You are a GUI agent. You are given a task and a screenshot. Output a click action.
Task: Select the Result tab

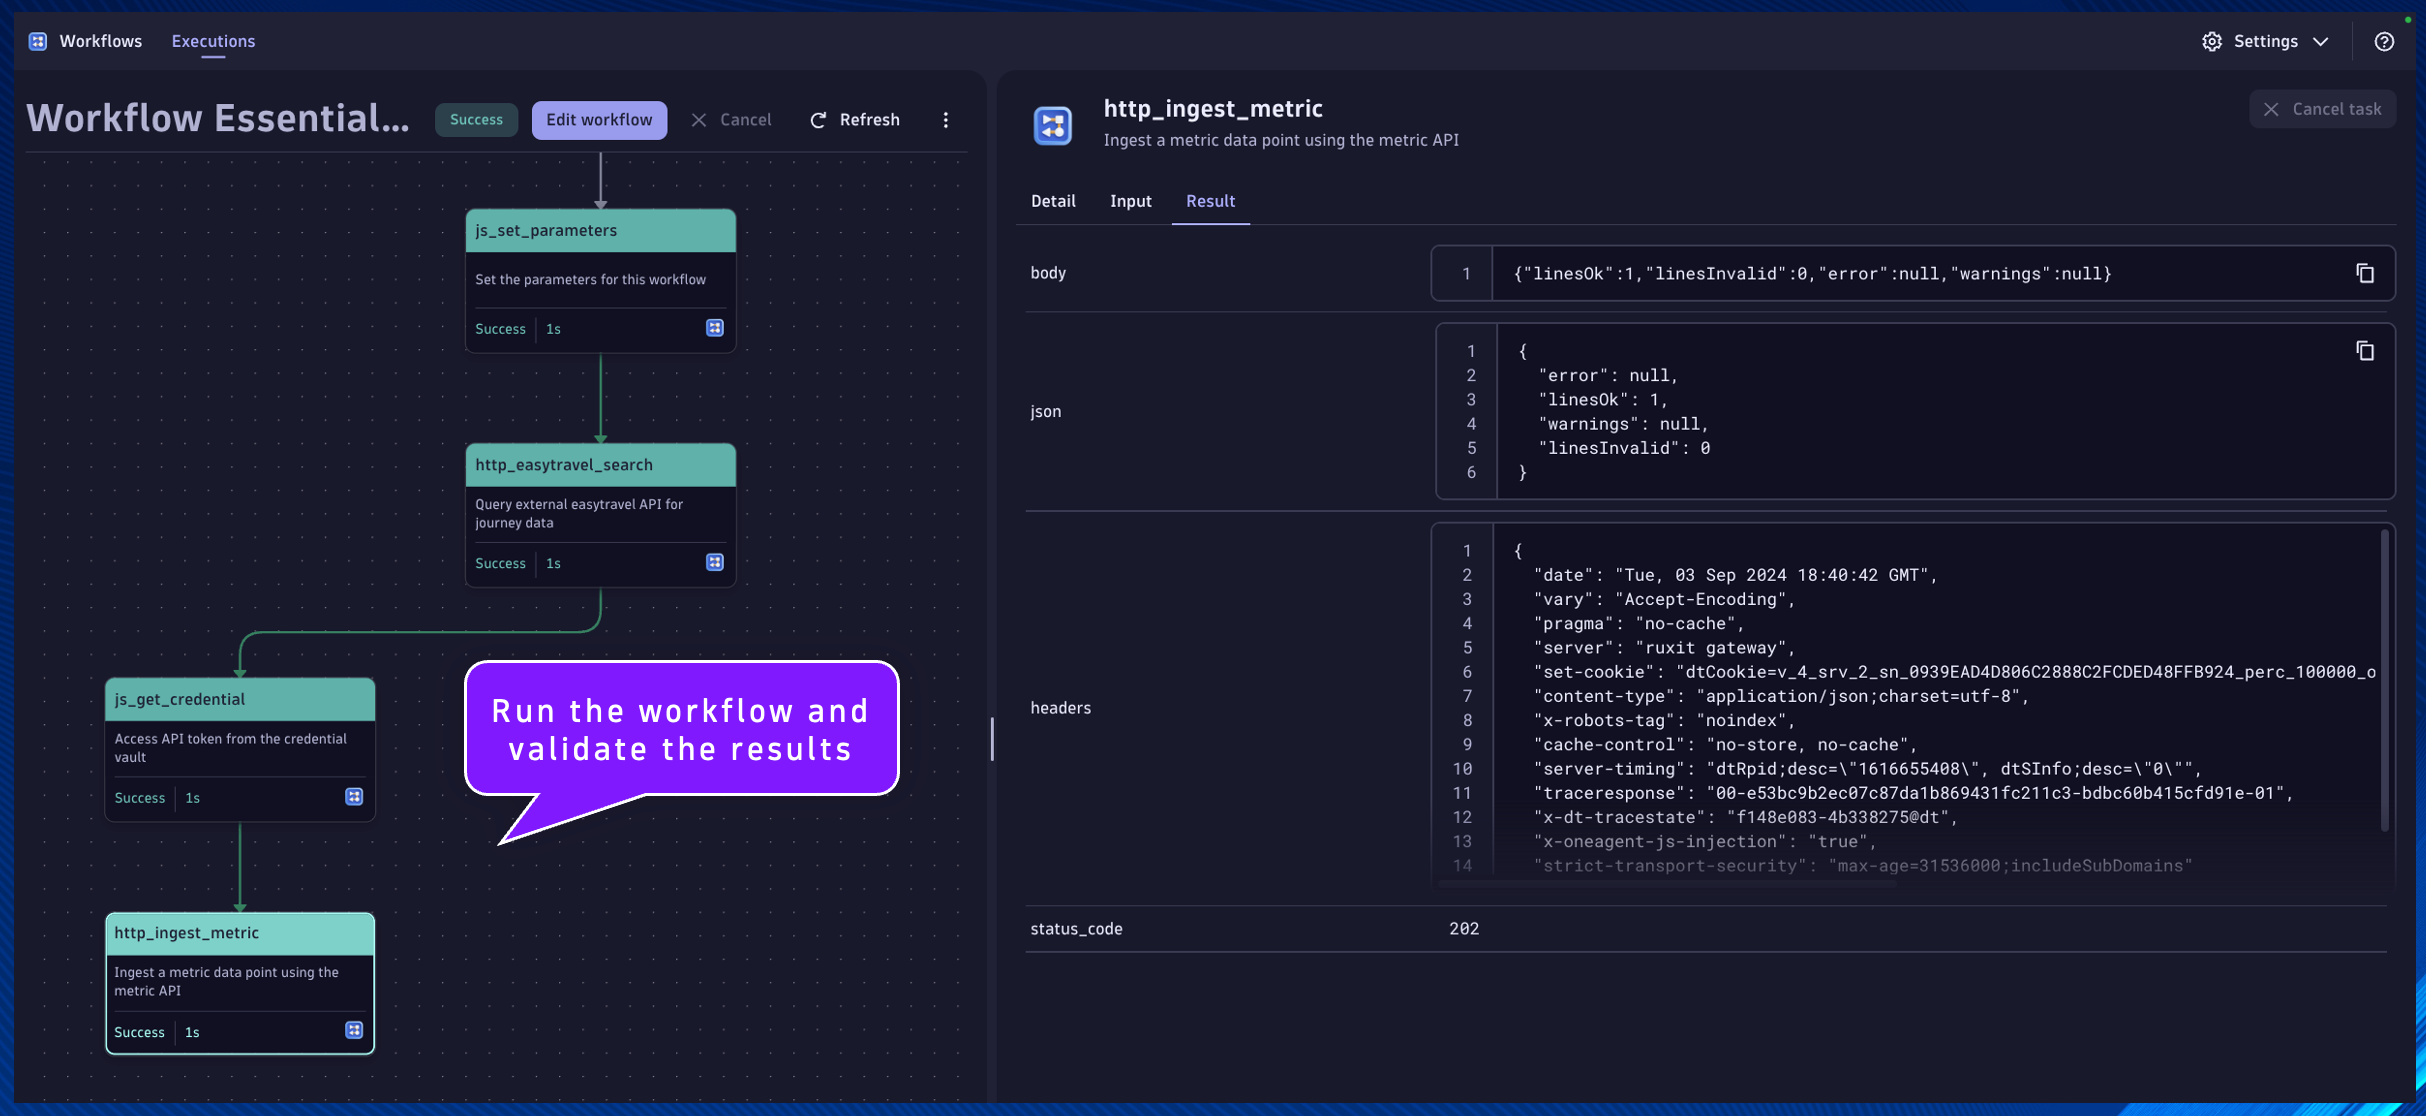click(1210, 201)
